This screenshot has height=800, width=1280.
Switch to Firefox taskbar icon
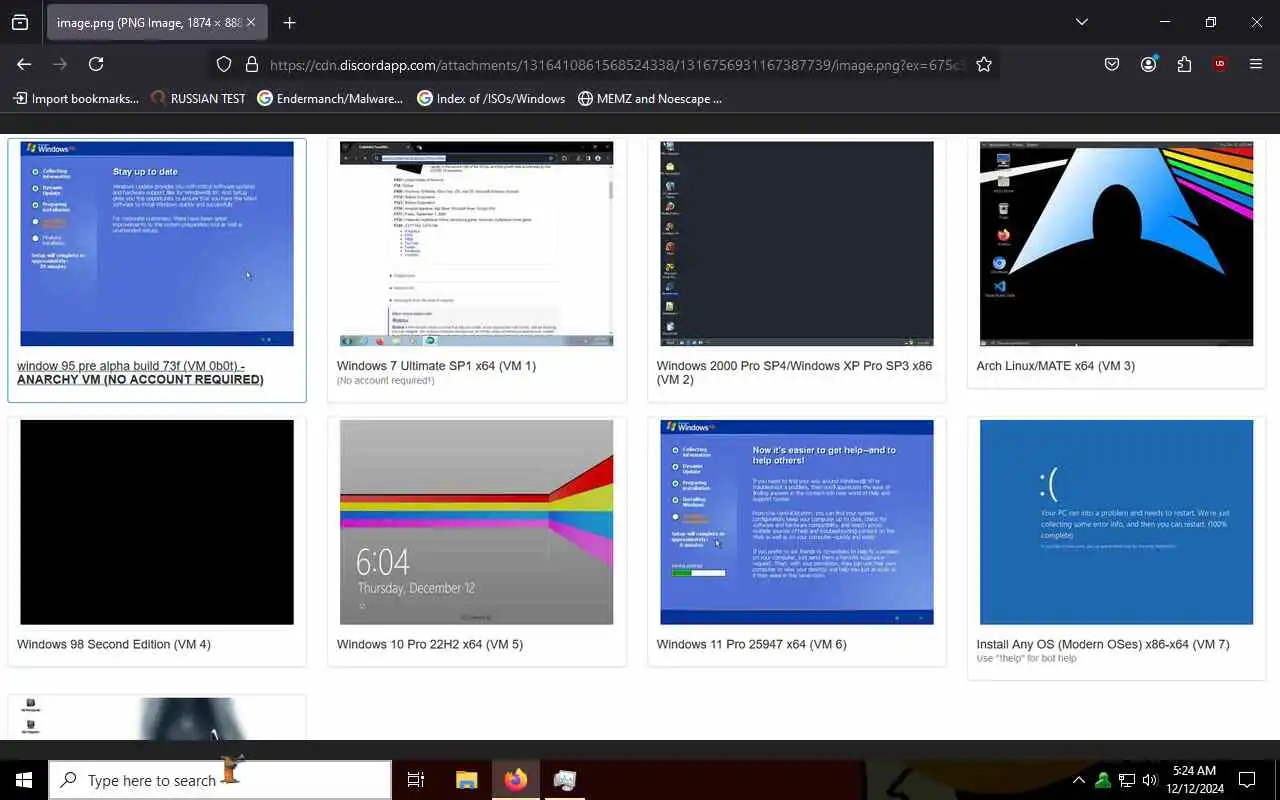pyautogui.click(x=516, y=780)
